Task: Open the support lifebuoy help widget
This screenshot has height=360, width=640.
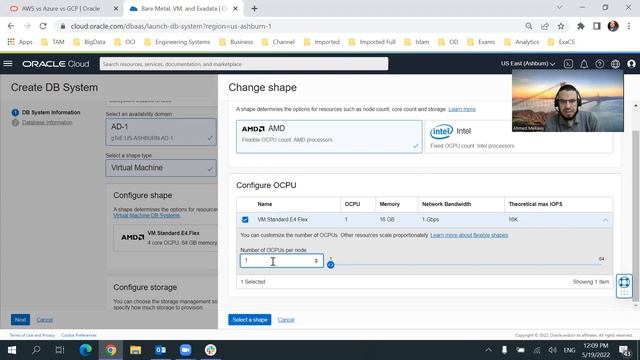Action: [624, 285]
